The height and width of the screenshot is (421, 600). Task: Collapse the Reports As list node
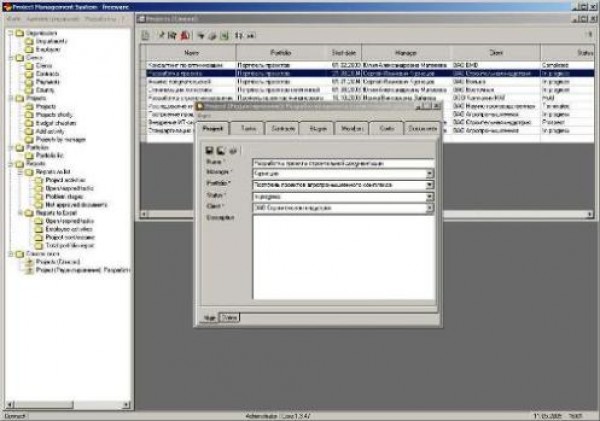click(21, 172)
